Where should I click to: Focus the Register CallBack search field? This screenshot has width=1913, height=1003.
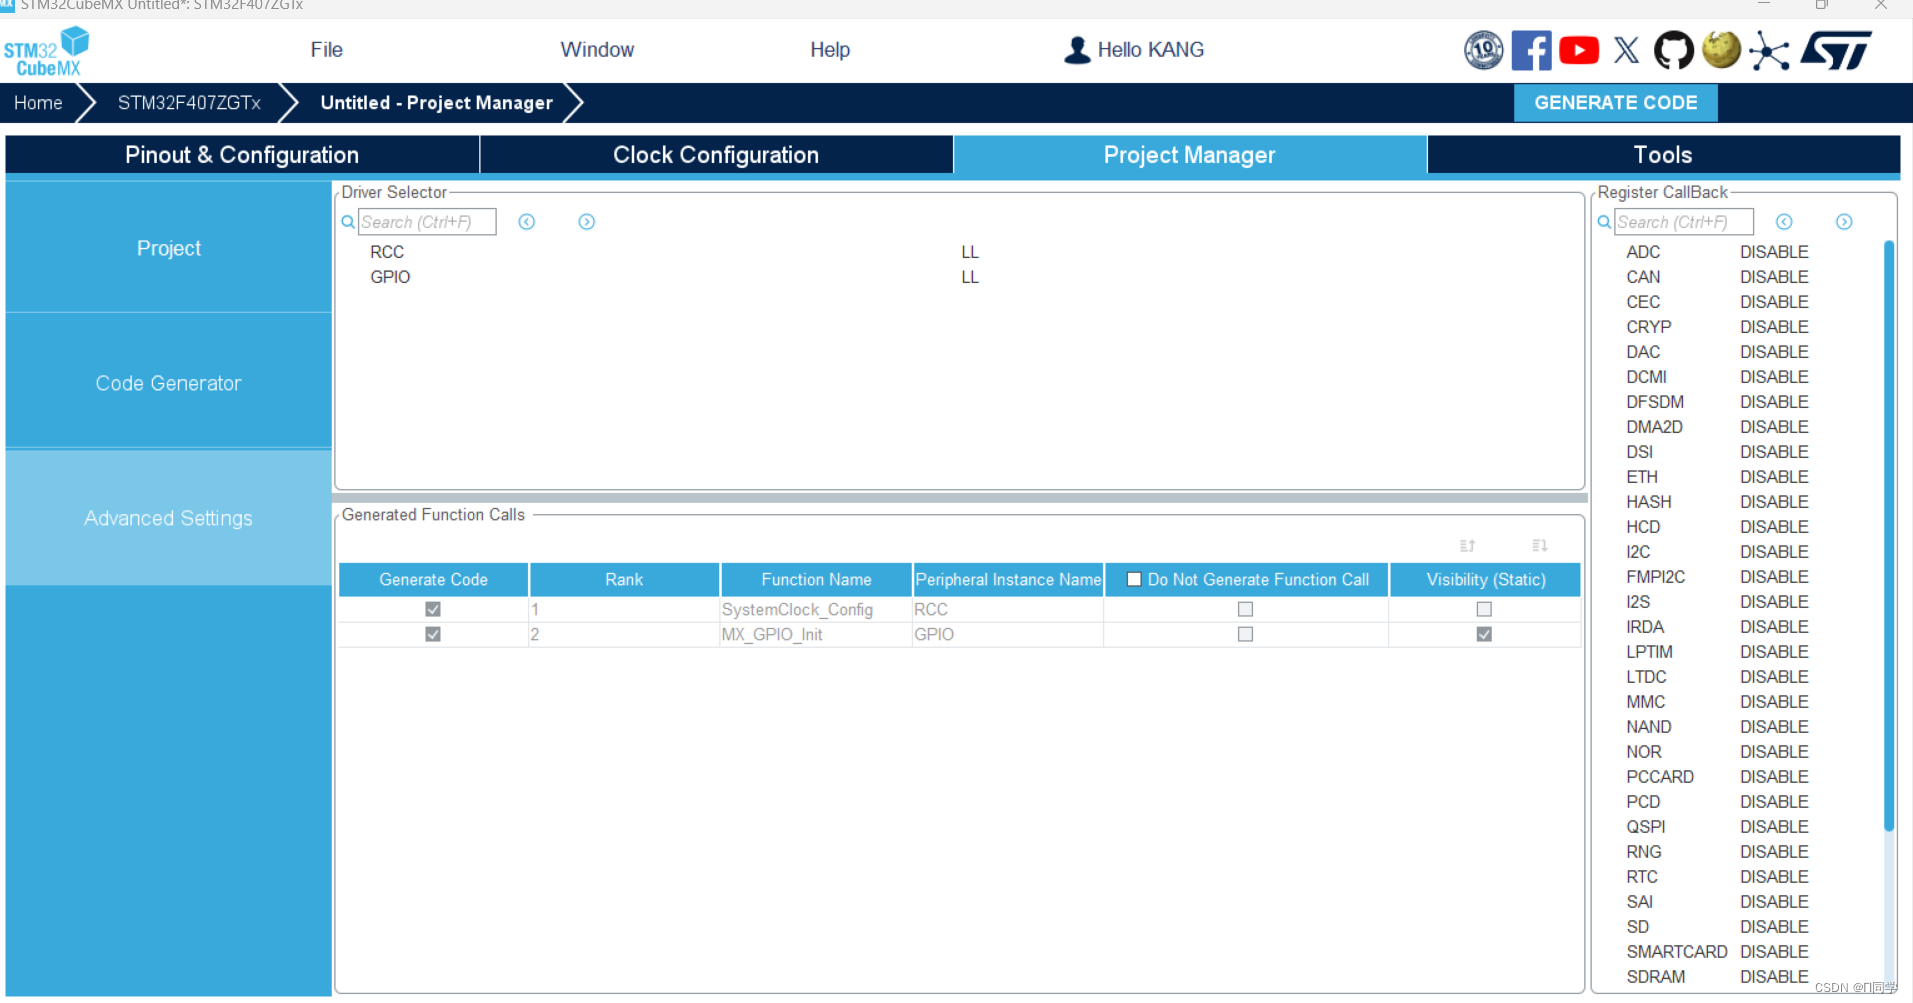tap(1684, 222)
